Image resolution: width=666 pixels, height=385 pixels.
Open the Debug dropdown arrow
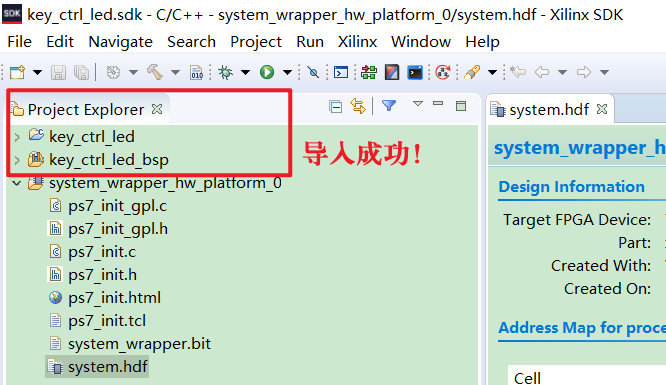[x=246, y=73]
